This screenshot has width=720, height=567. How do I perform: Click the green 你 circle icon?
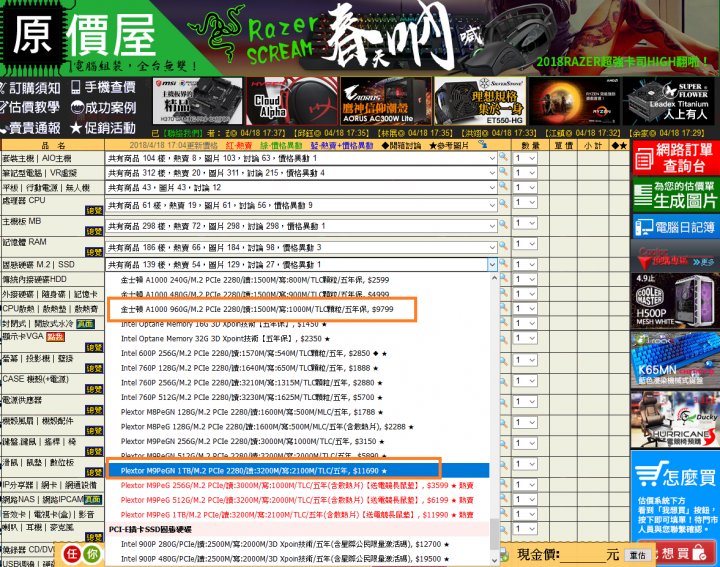click(92, 554)
